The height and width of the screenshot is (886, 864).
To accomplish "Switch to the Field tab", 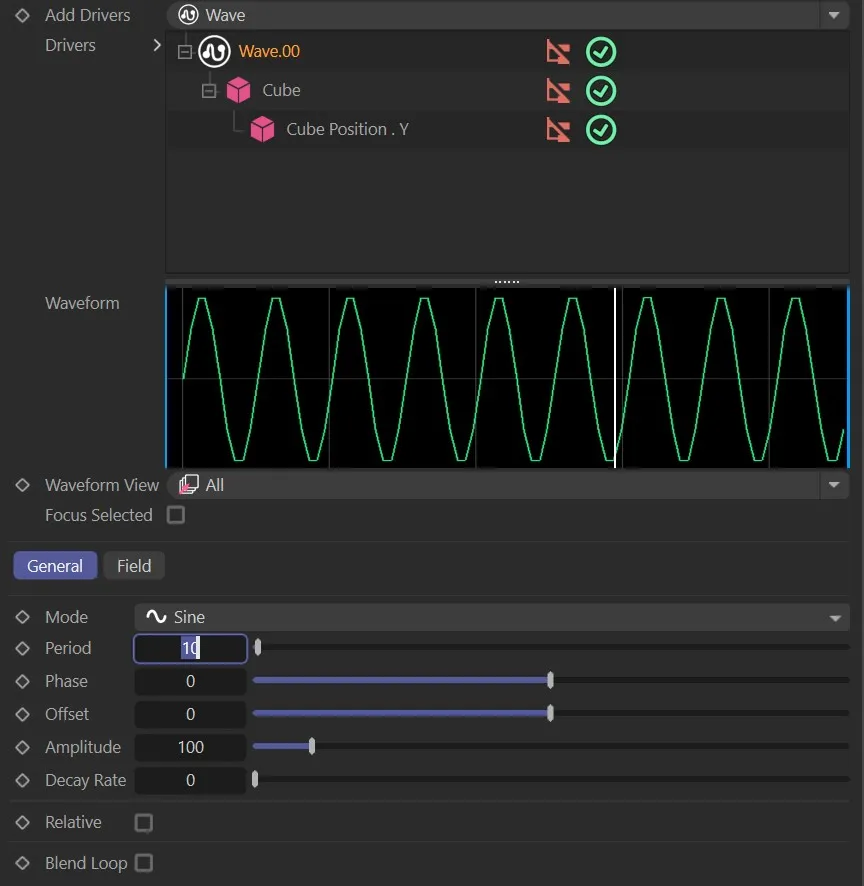I will pyautogui.click(x=134, y=566).
